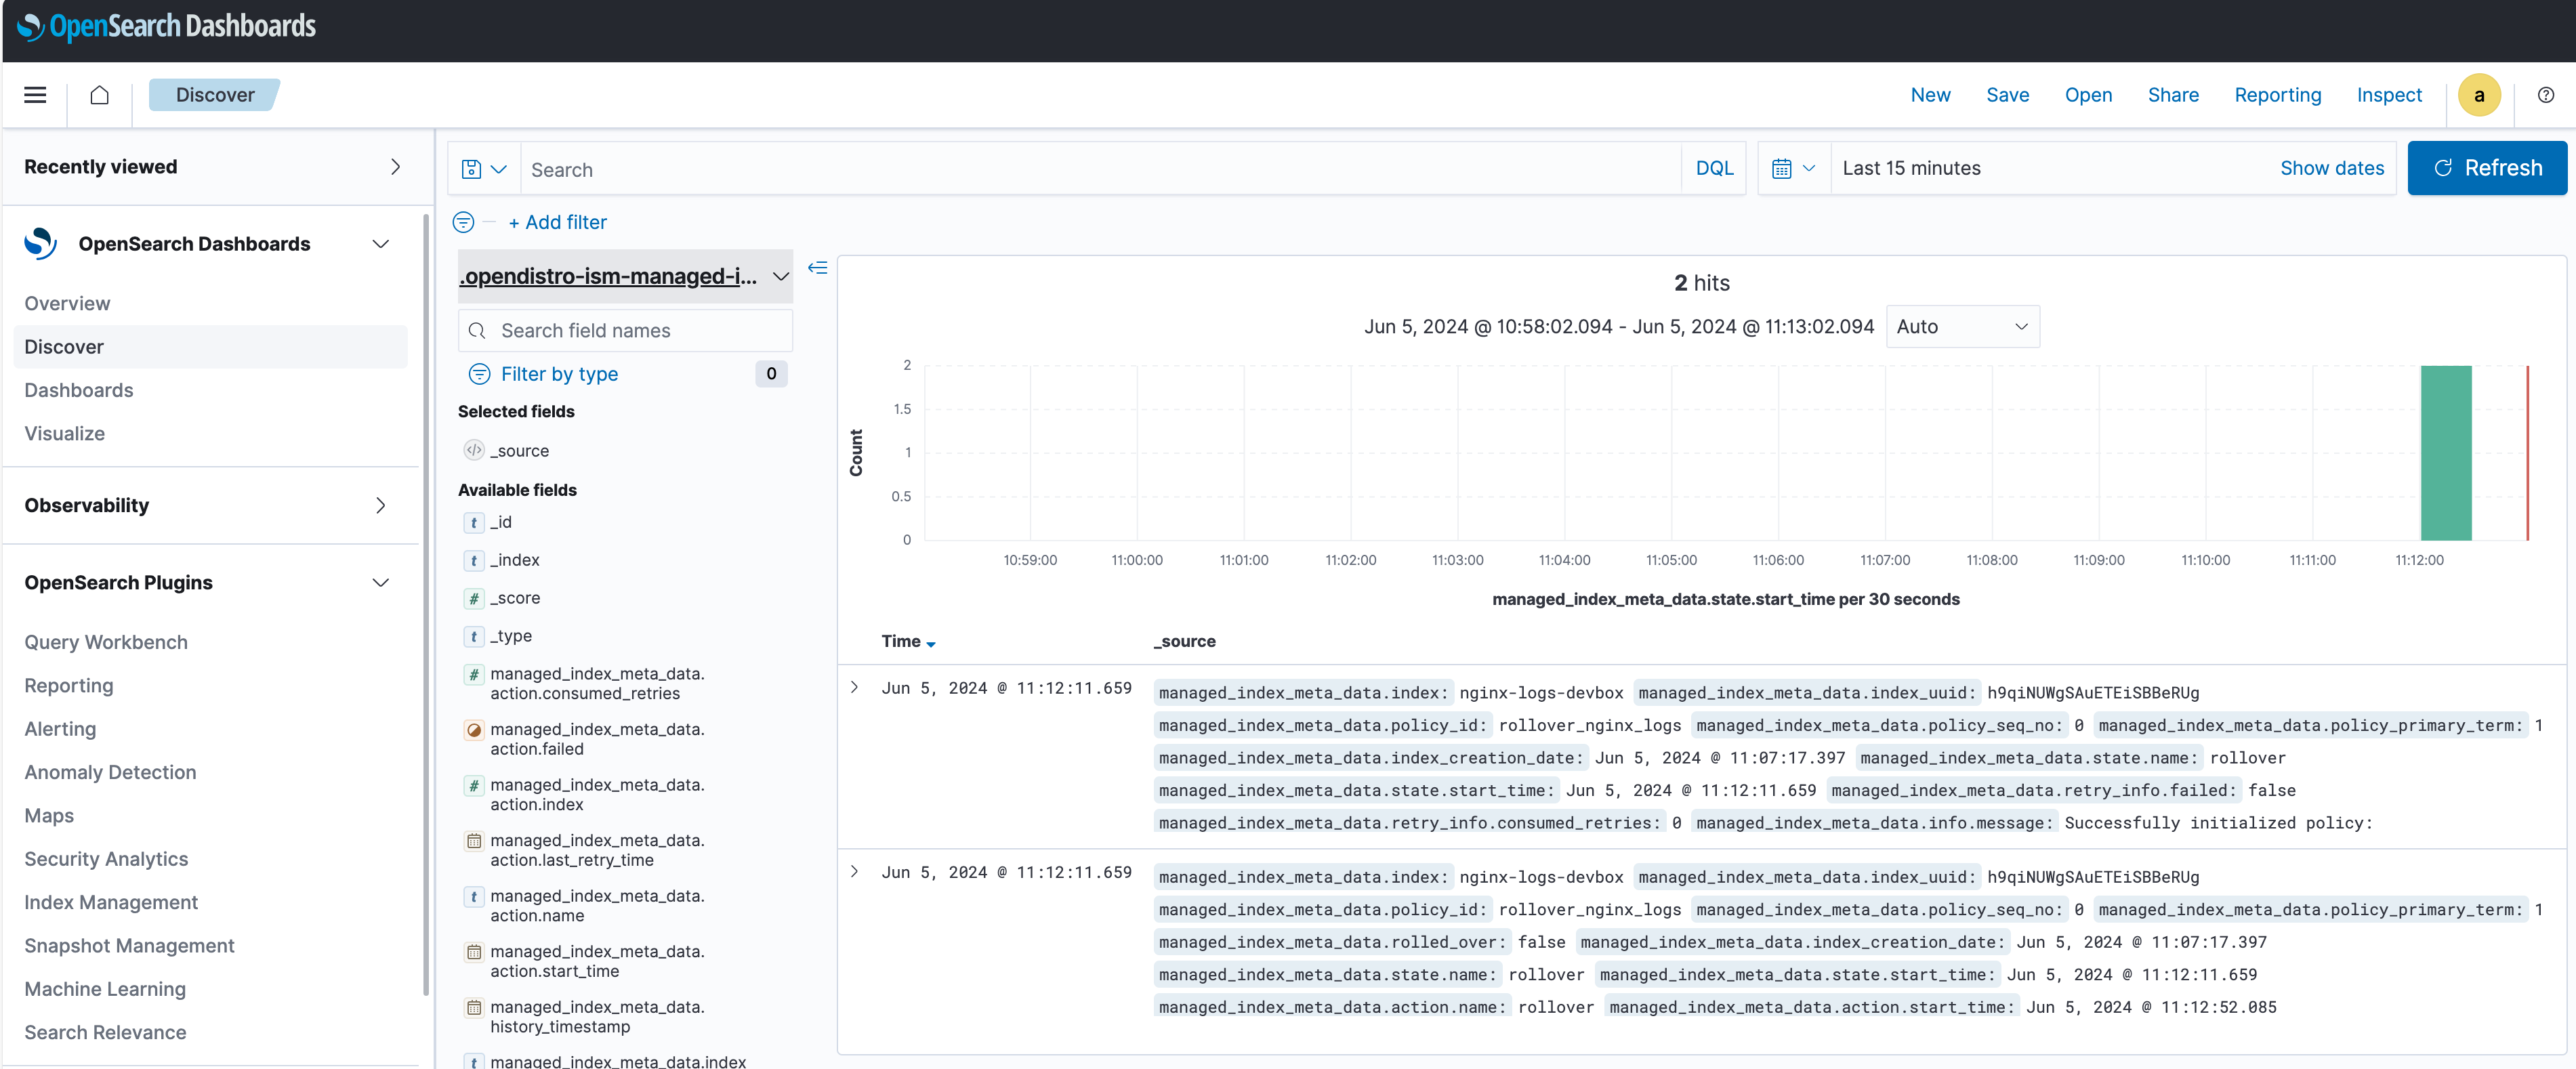Open the Auto interval dropdown
This screenshot has height=1069, width=2576.
(1962, 327)
